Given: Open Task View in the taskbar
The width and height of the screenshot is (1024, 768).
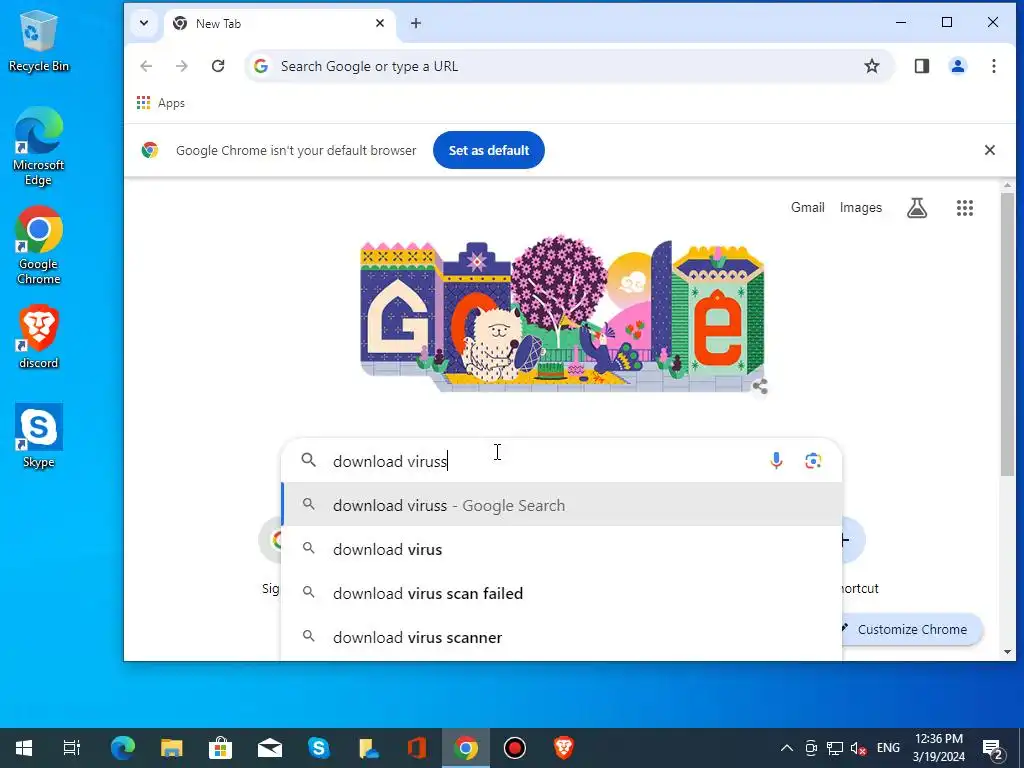Looking at the screenshot, I should click(71, 748).
